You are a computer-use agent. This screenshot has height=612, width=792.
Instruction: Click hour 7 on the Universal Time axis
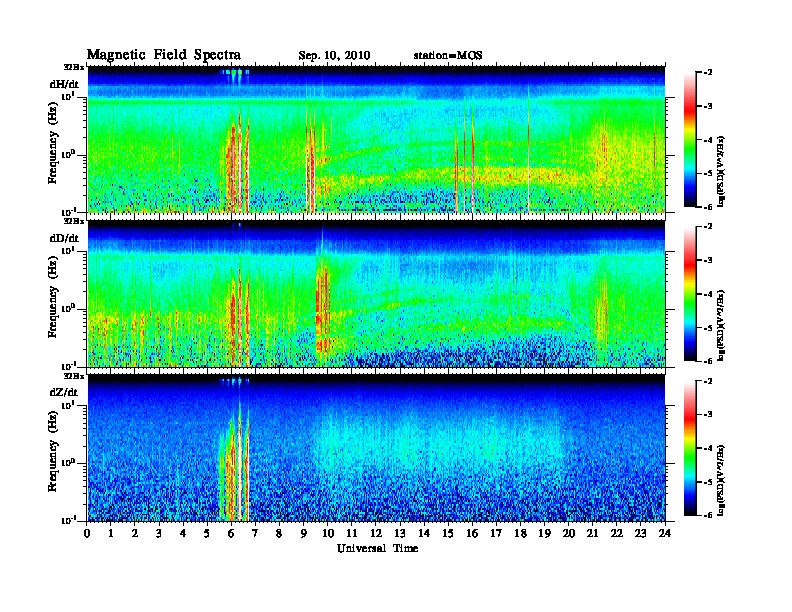pyautogui.click(x=256, y=534)
